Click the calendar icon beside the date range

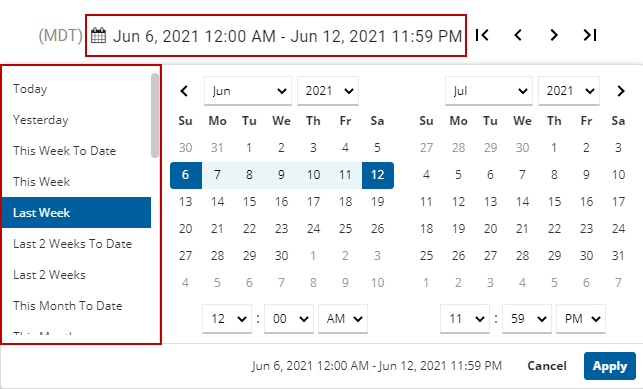point(98,36)
